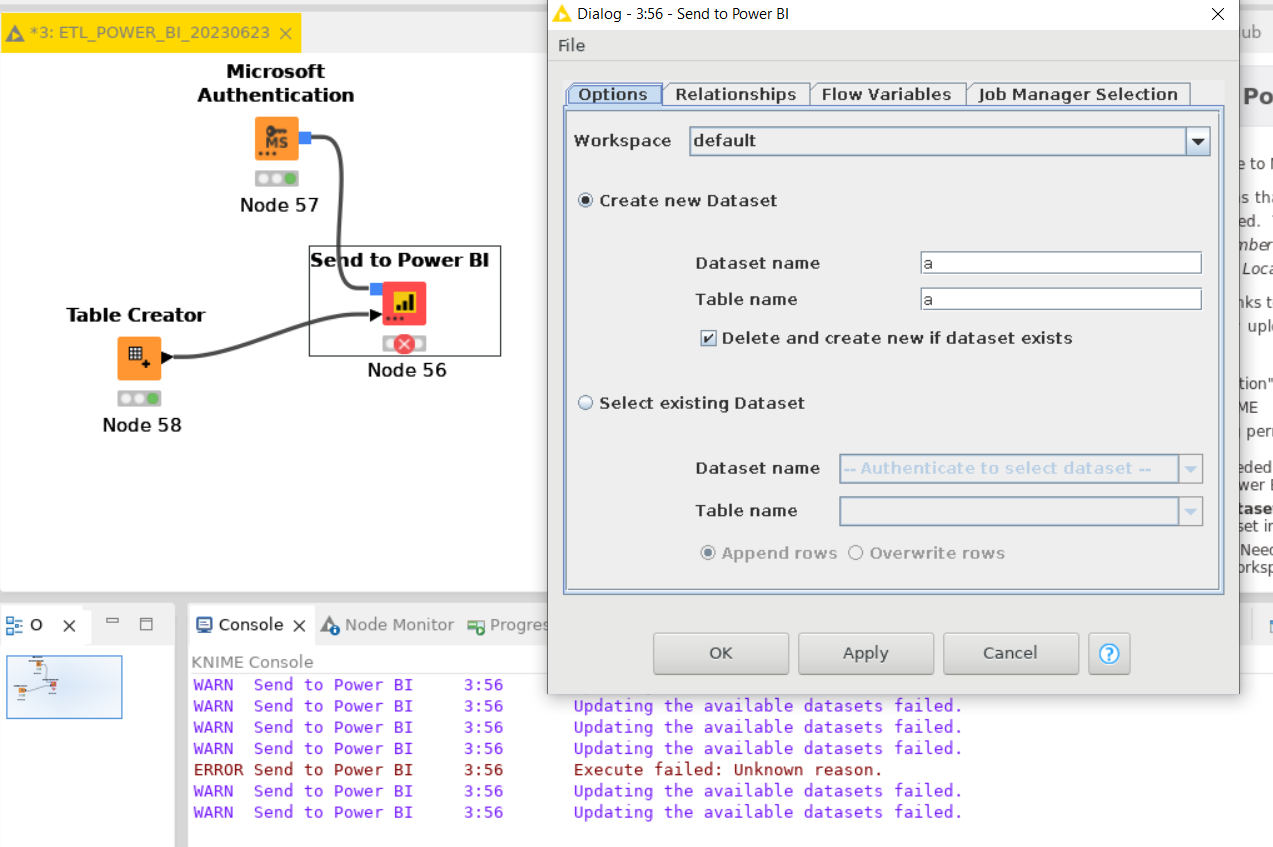Image resolution: width=1273 pixels, height=847 pixels.
Task: Switch to the Job Manager Selection tab
Action: point(1078,94)
